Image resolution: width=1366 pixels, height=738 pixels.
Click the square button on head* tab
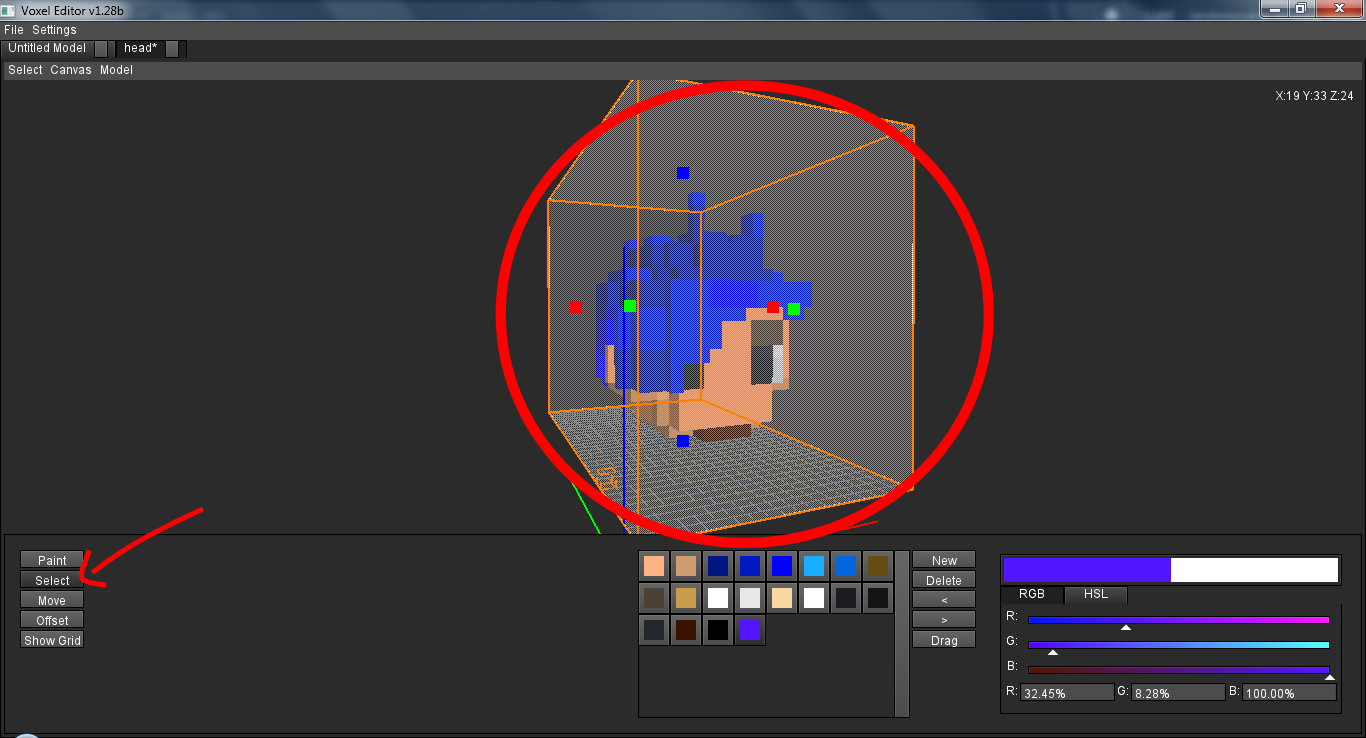pyautogui.click(x=172, y=48)
